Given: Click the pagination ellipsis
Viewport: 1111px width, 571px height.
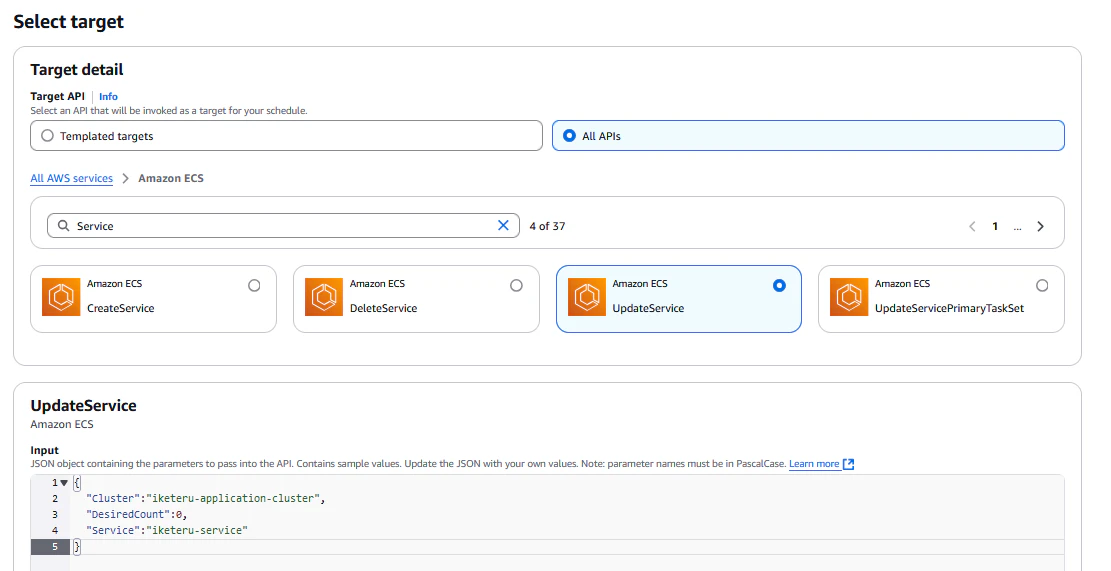Looking at the screenshot, I should click(x=1017, y=227).
